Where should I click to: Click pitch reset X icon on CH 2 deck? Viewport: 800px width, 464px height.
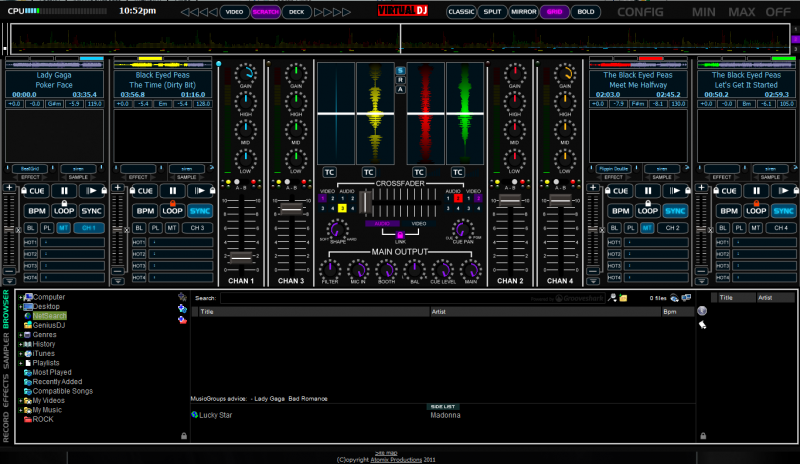(x=603, y=230)
